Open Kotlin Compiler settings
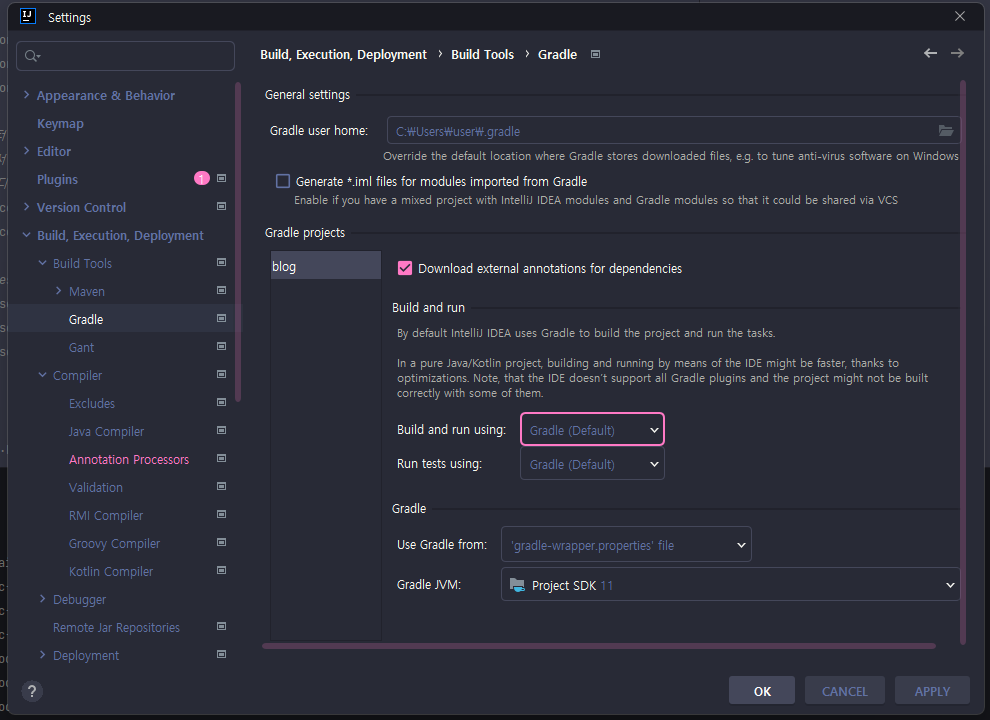The width and height of the screenshot is (990, 720). 111,571
